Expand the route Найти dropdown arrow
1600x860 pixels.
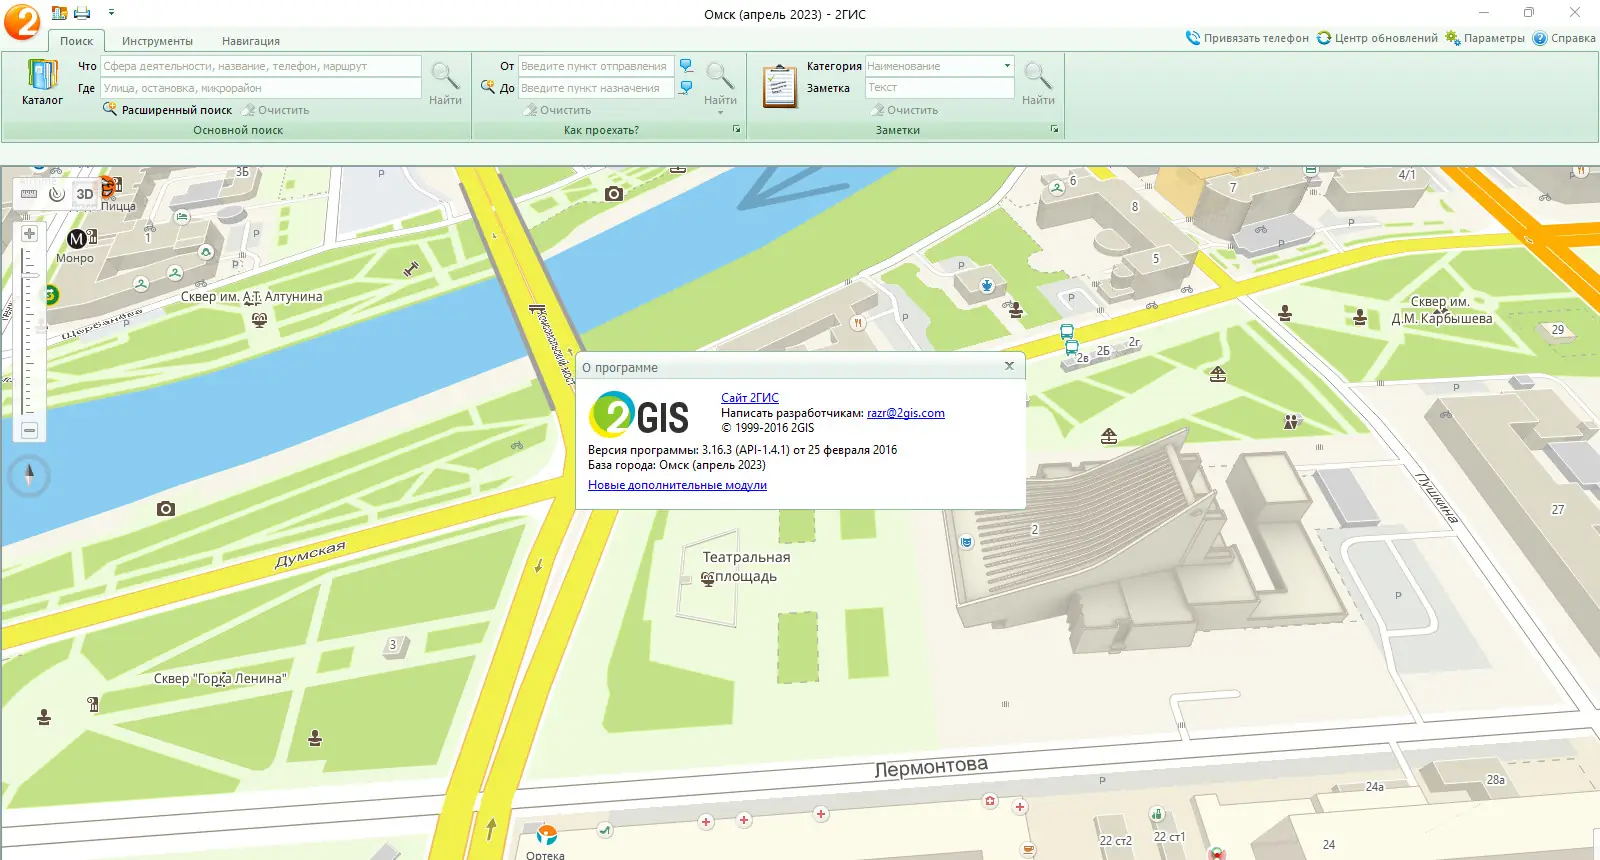pos(720,113)
